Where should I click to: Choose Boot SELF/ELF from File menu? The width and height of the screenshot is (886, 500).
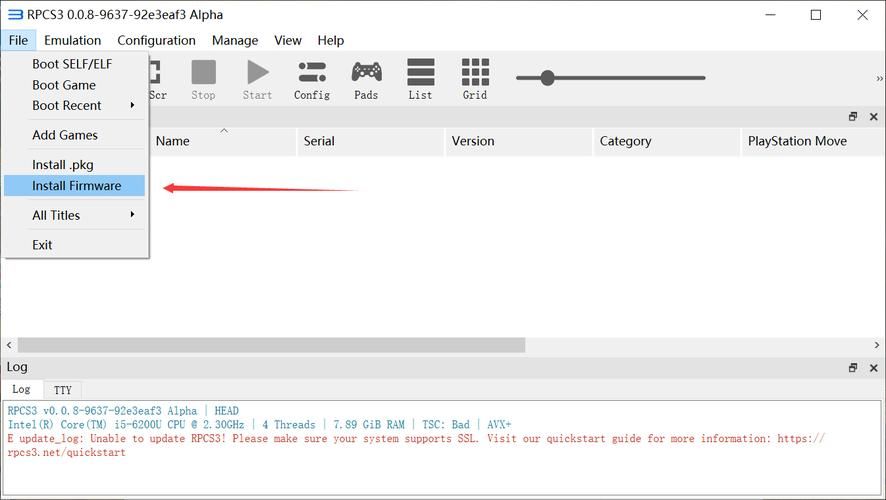[74, 64]
